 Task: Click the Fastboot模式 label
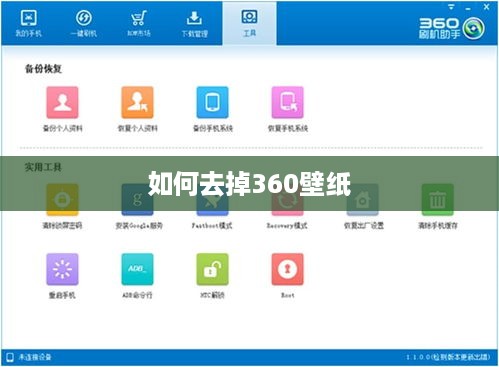pyautogui.click(x=212, y=226)
